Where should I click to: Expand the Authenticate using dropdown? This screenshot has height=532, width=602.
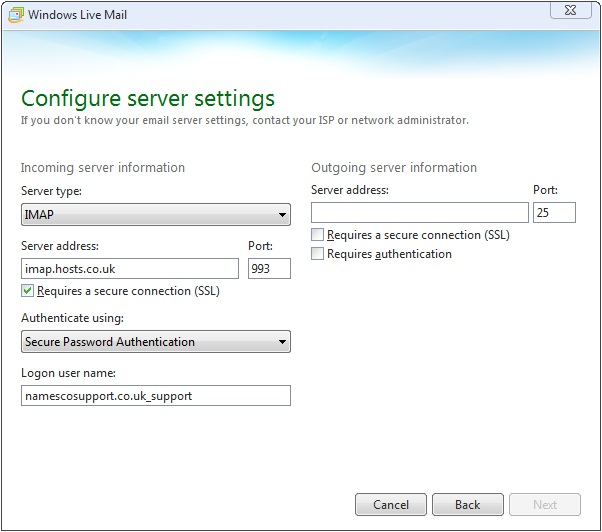click(x=156, y=342)
